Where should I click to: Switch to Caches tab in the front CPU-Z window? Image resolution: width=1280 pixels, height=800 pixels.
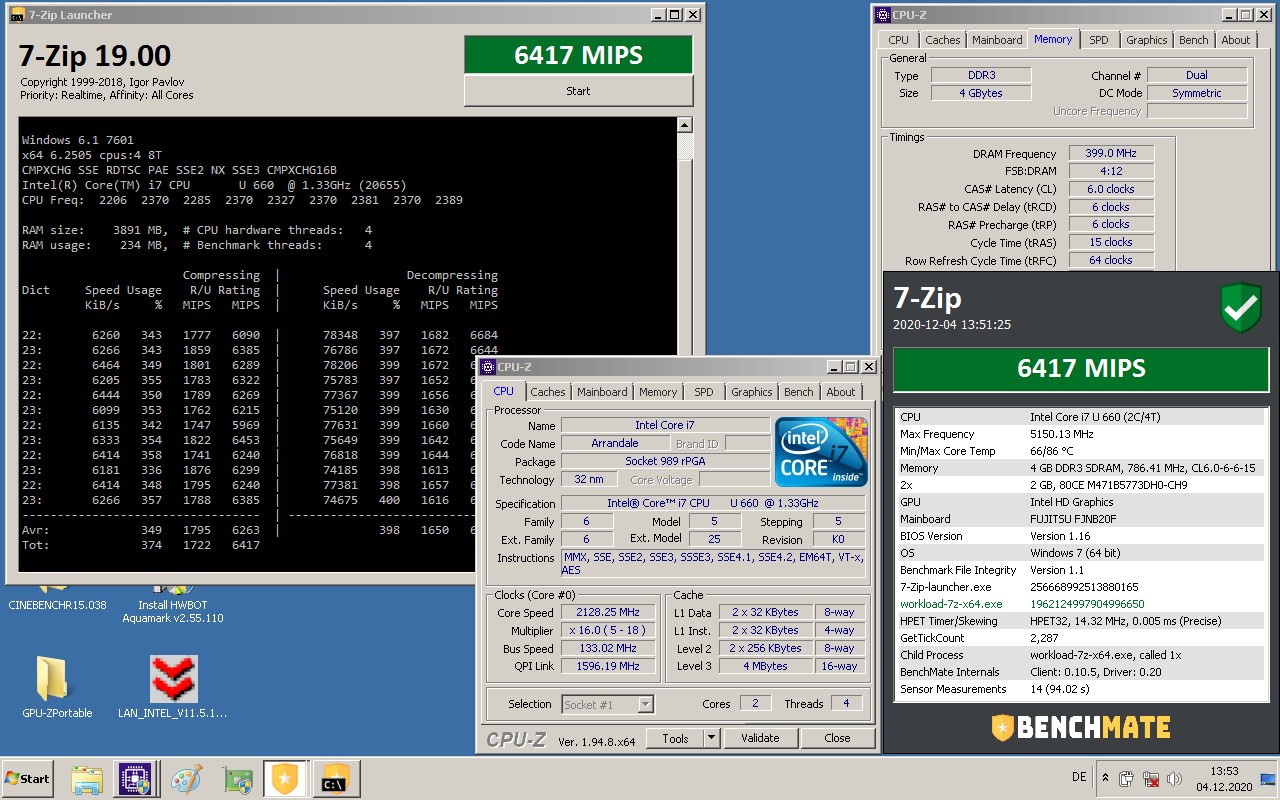(548, 392)
